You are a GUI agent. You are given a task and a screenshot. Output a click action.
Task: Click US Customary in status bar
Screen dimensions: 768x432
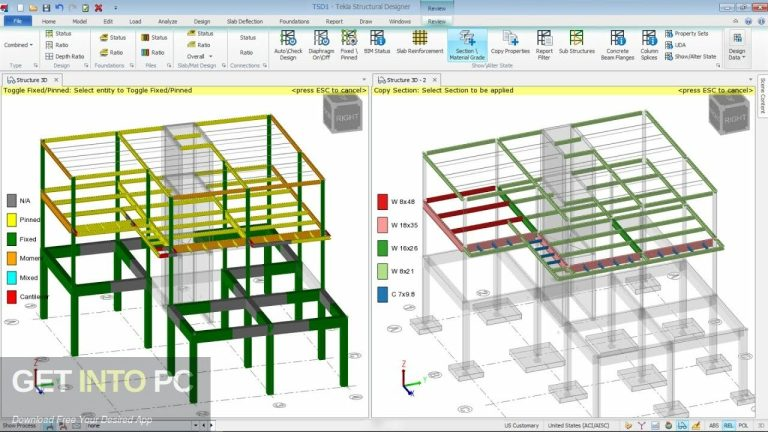(x=521, y=426)
